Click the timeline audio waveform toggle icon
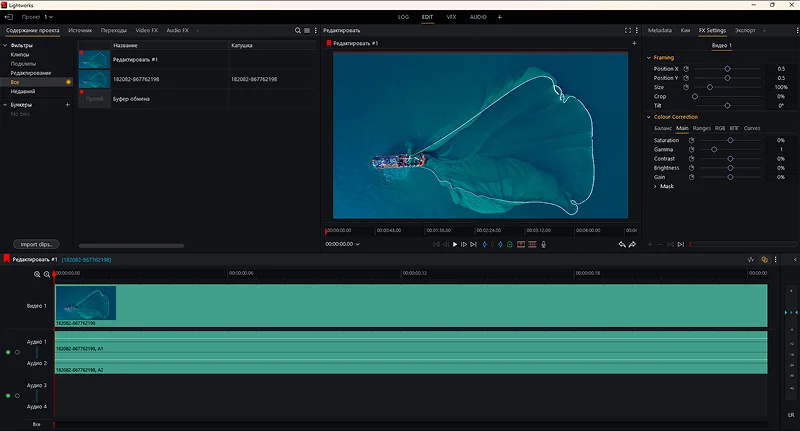Screen dimensions: 800x431 point(751,260)
